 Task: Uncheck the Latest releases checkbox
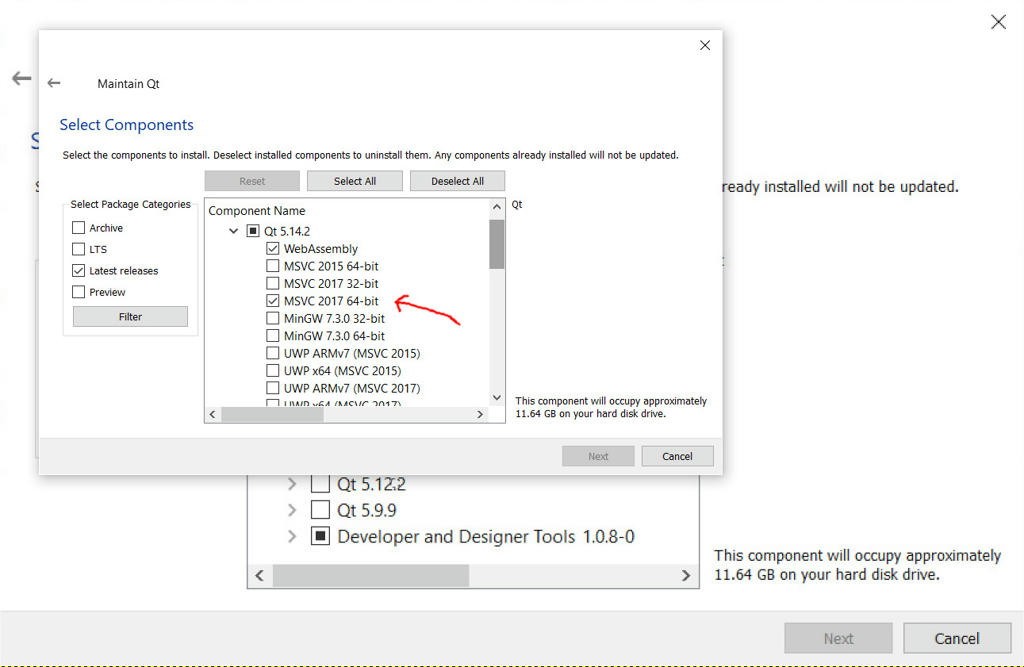78,270
